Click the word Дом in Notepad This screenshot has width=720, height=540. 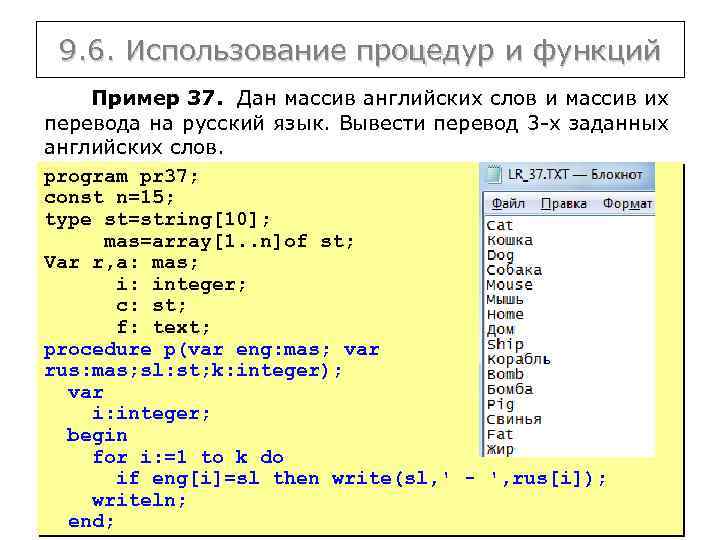[x=500, y=330]
